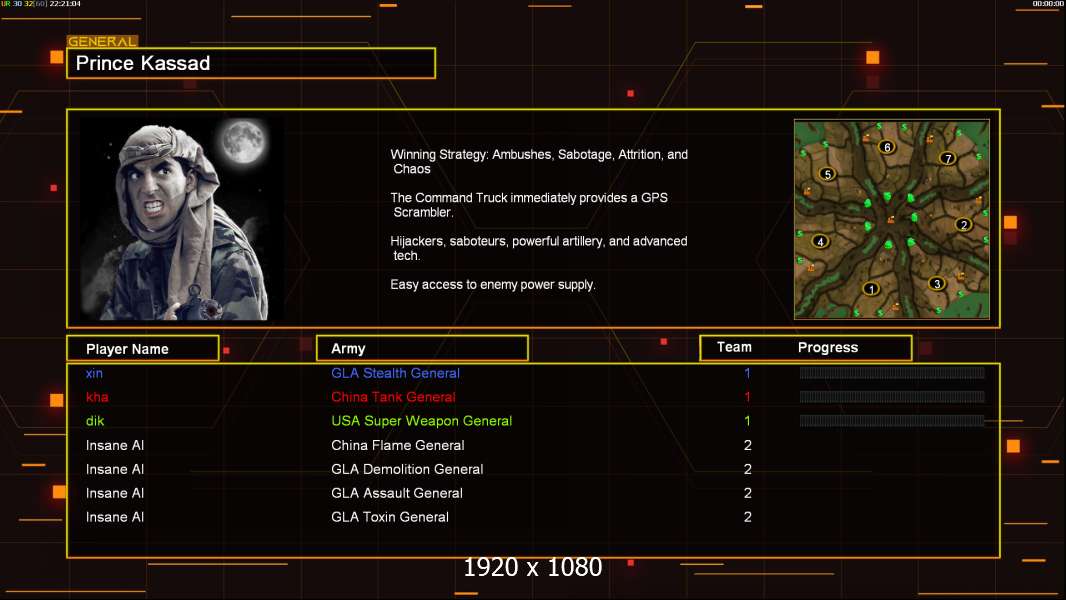Click team number for GLA Toxin General
This screenshot has height=600, width=1066.
click(x=747, y=516)
